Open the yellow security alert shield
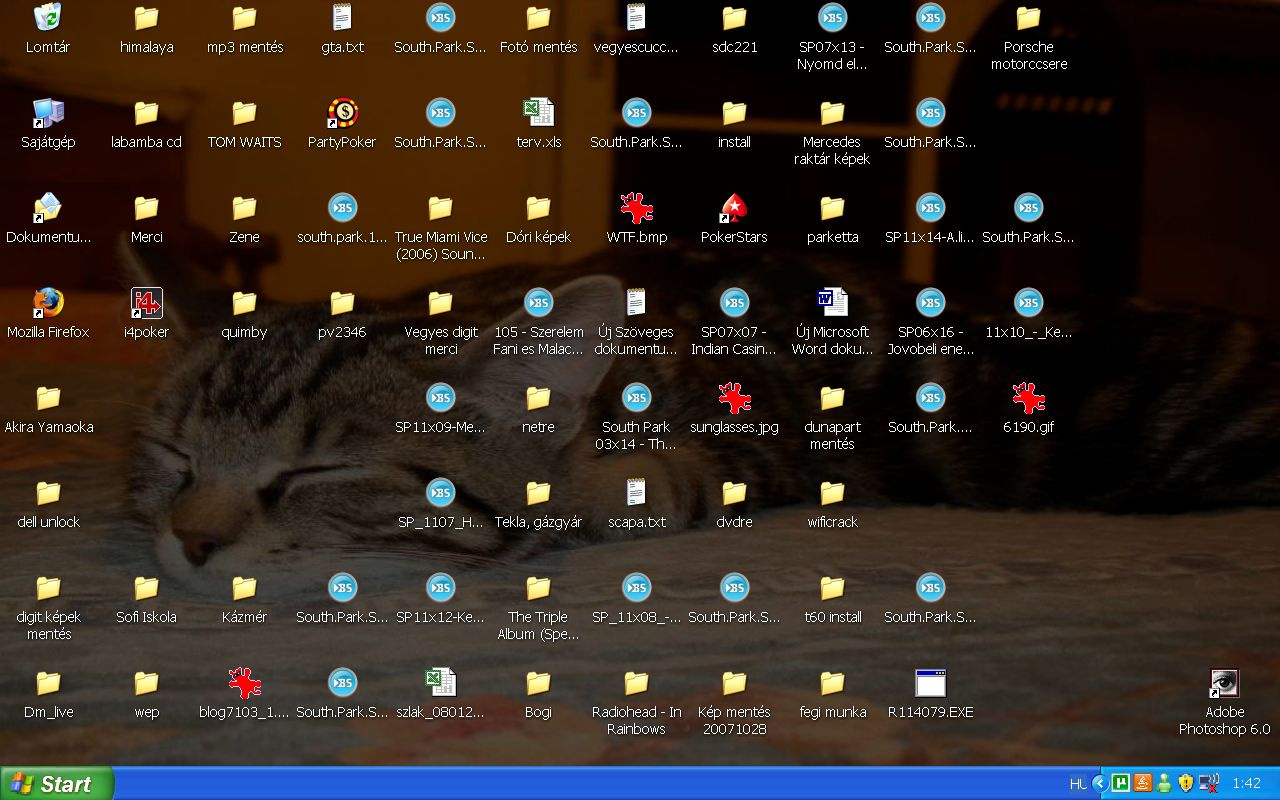This screenshot has height=800, width=1280. (x=1186, y=783)
